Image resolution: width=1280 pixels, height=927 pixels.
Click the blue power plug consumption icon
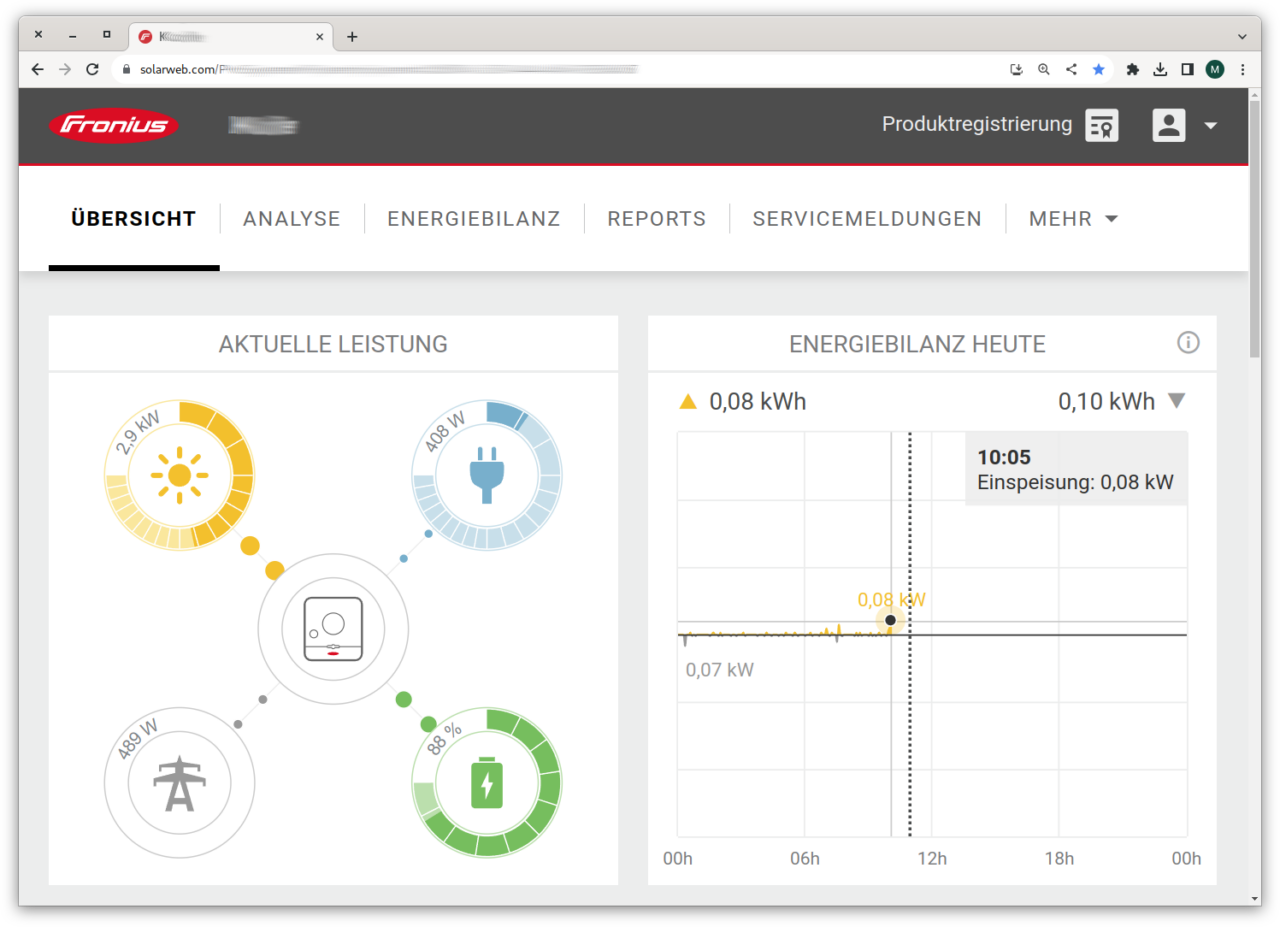[x=487, y=475]
